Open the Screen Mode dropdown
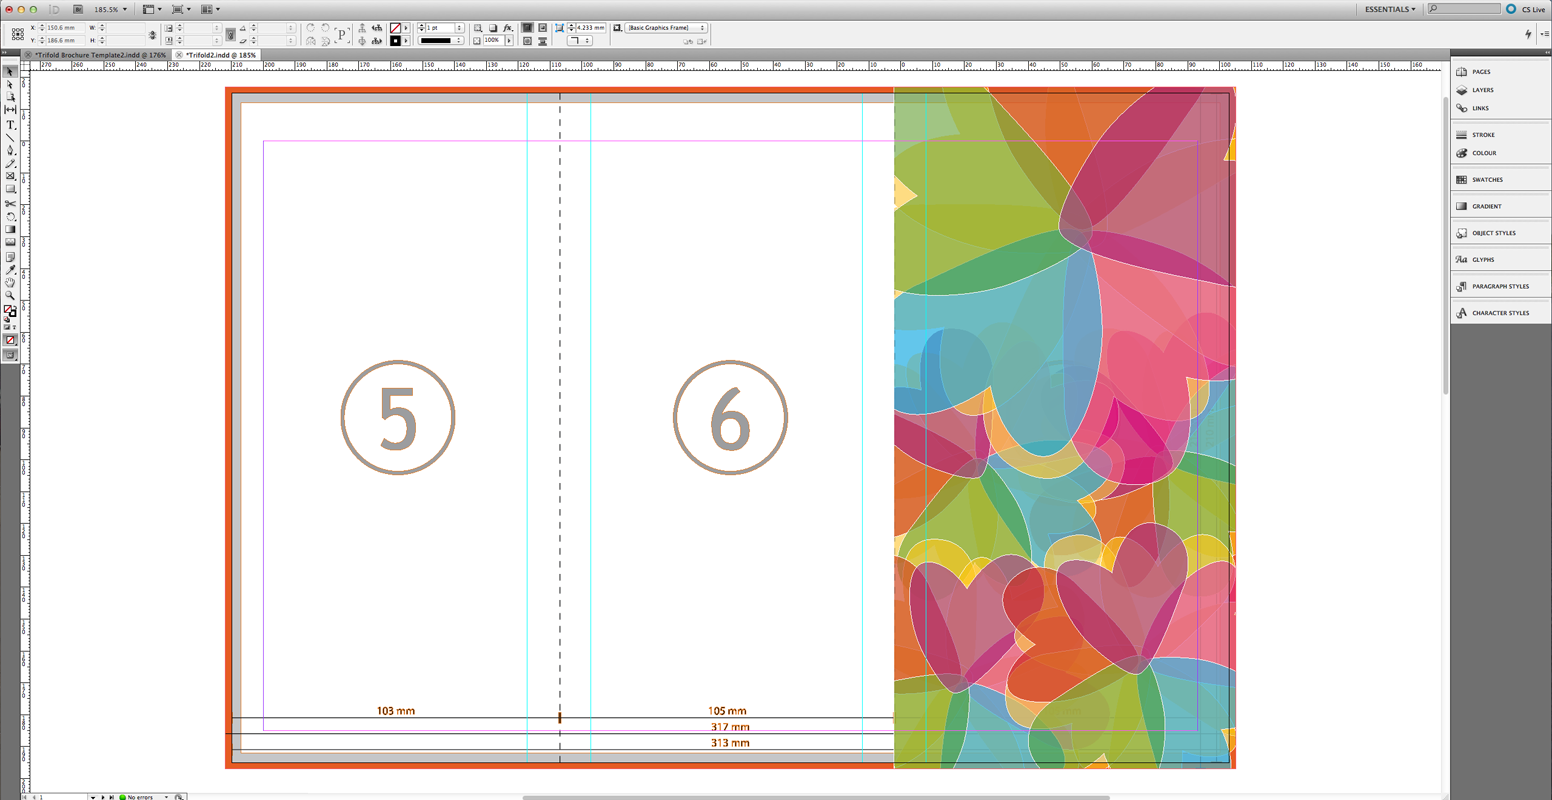The width and height of the screenshot is (1552, 800). pyautogui.click(x=181, y=9)
